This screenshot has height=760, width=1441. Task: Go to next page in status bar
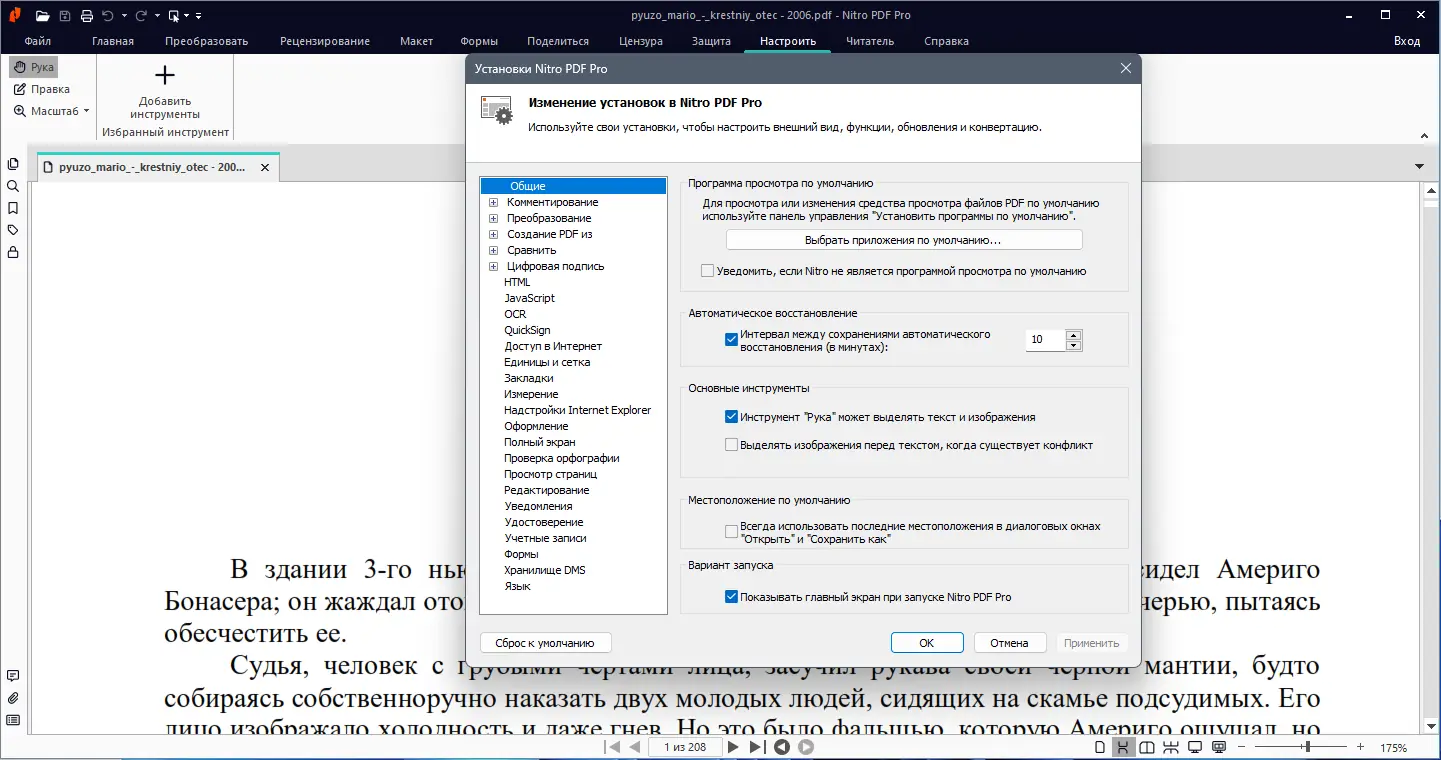tap(733, 747)
